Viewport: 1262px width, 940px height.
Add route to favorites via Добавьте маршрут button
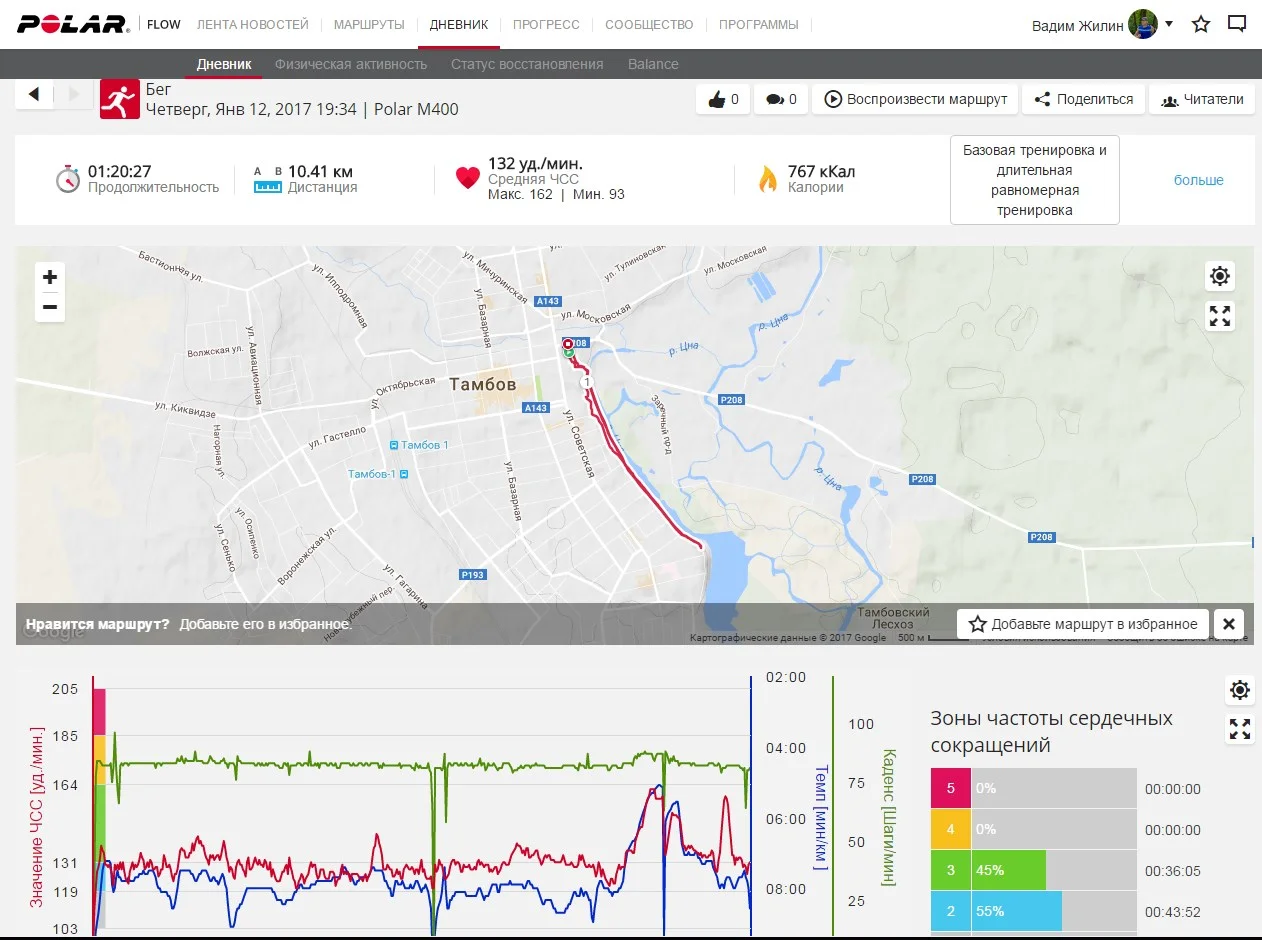pos(1083,624)
